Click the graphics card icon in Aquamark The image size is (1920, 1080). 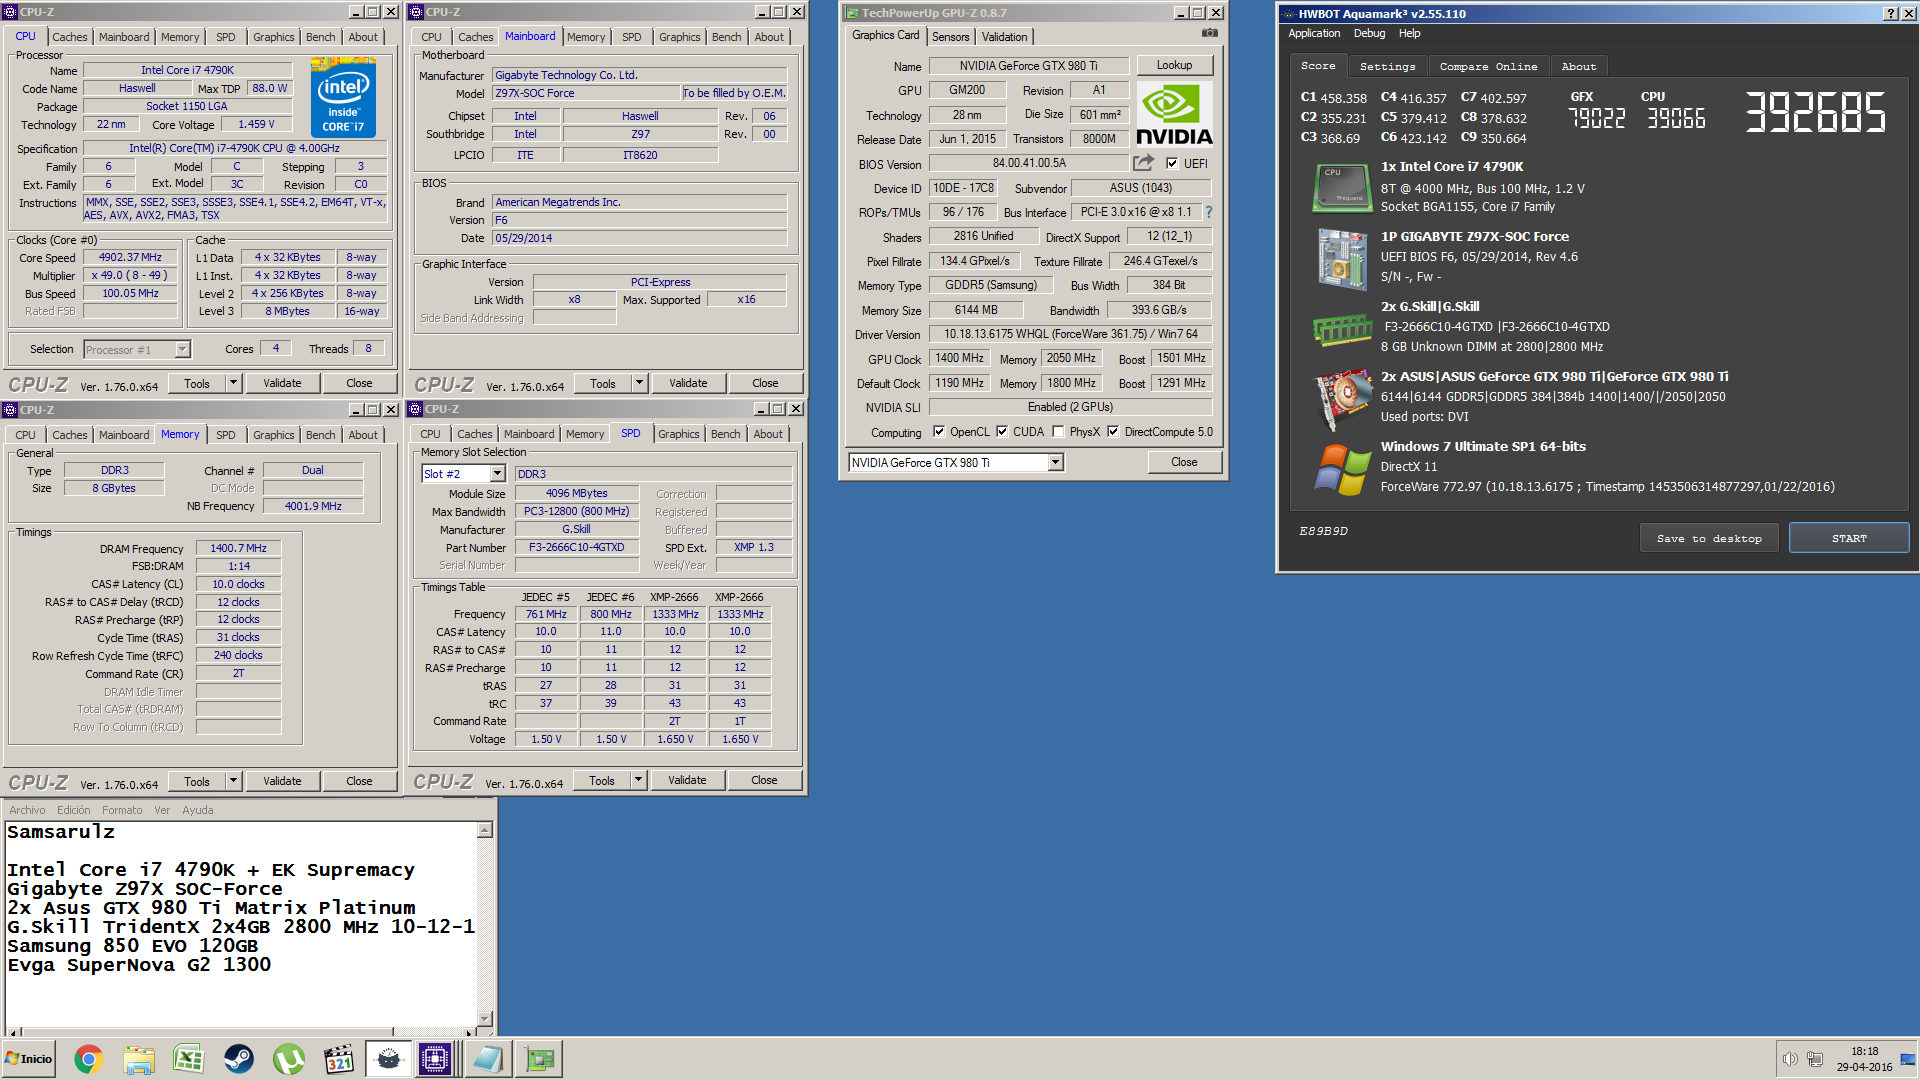[1341, 398]
